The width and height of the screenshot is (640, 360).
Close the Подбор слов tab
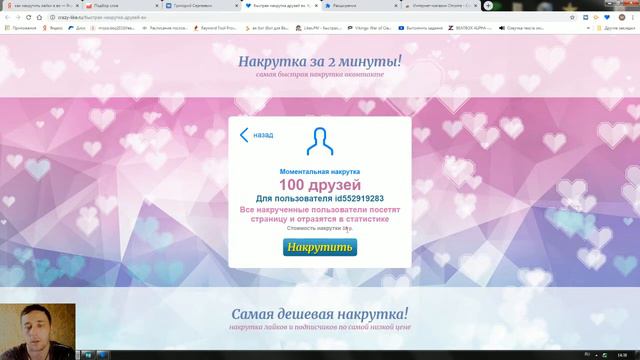point(157,6)
